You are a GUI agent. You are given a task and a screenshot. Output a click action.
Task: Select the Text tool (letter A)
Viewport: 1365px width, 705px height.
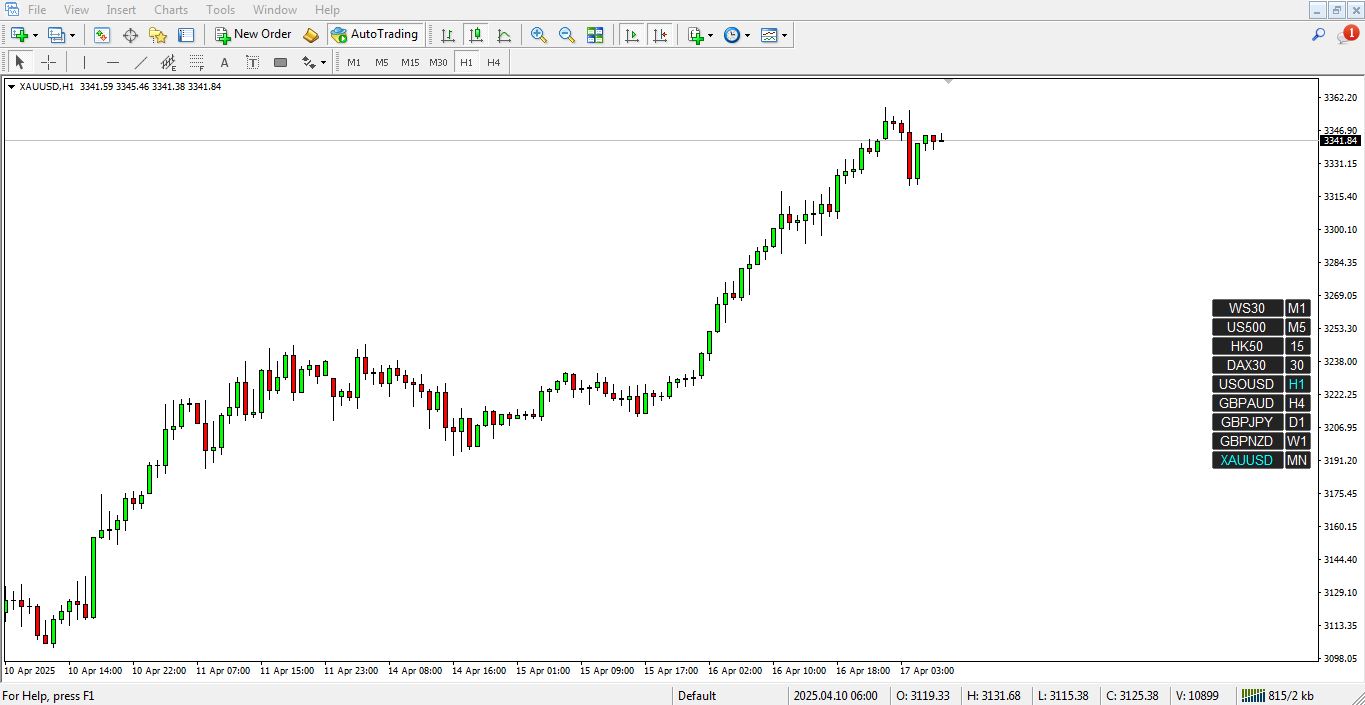pyautogui.click(x=225, y=62)
